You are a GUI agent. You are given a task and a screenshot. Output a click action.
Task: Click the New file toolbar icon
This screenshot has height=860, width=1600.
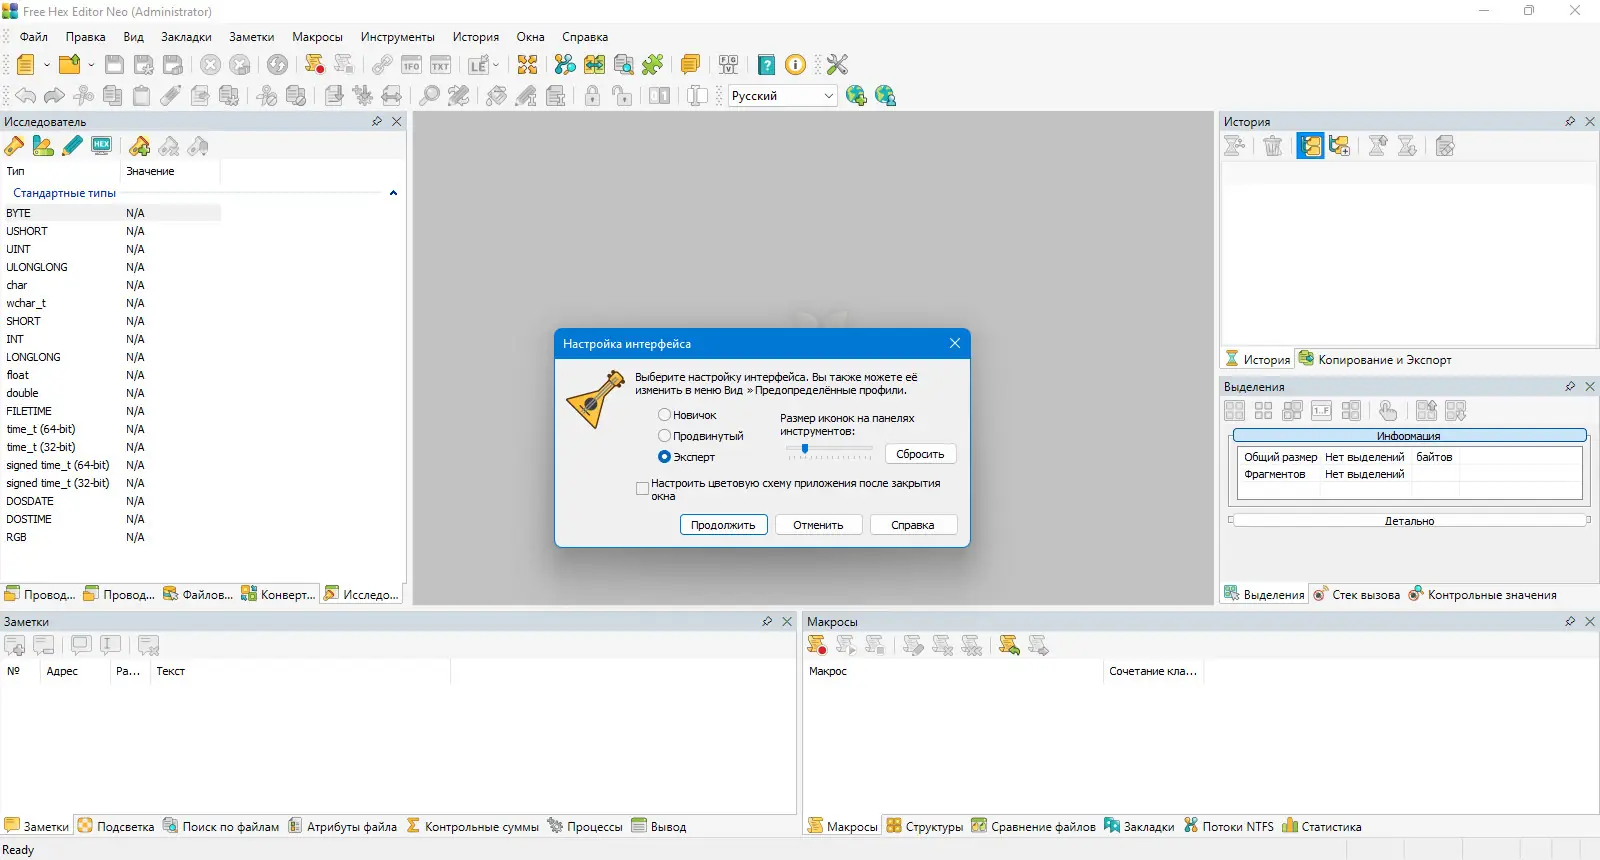pyautogui.click(x=25, y=65)
